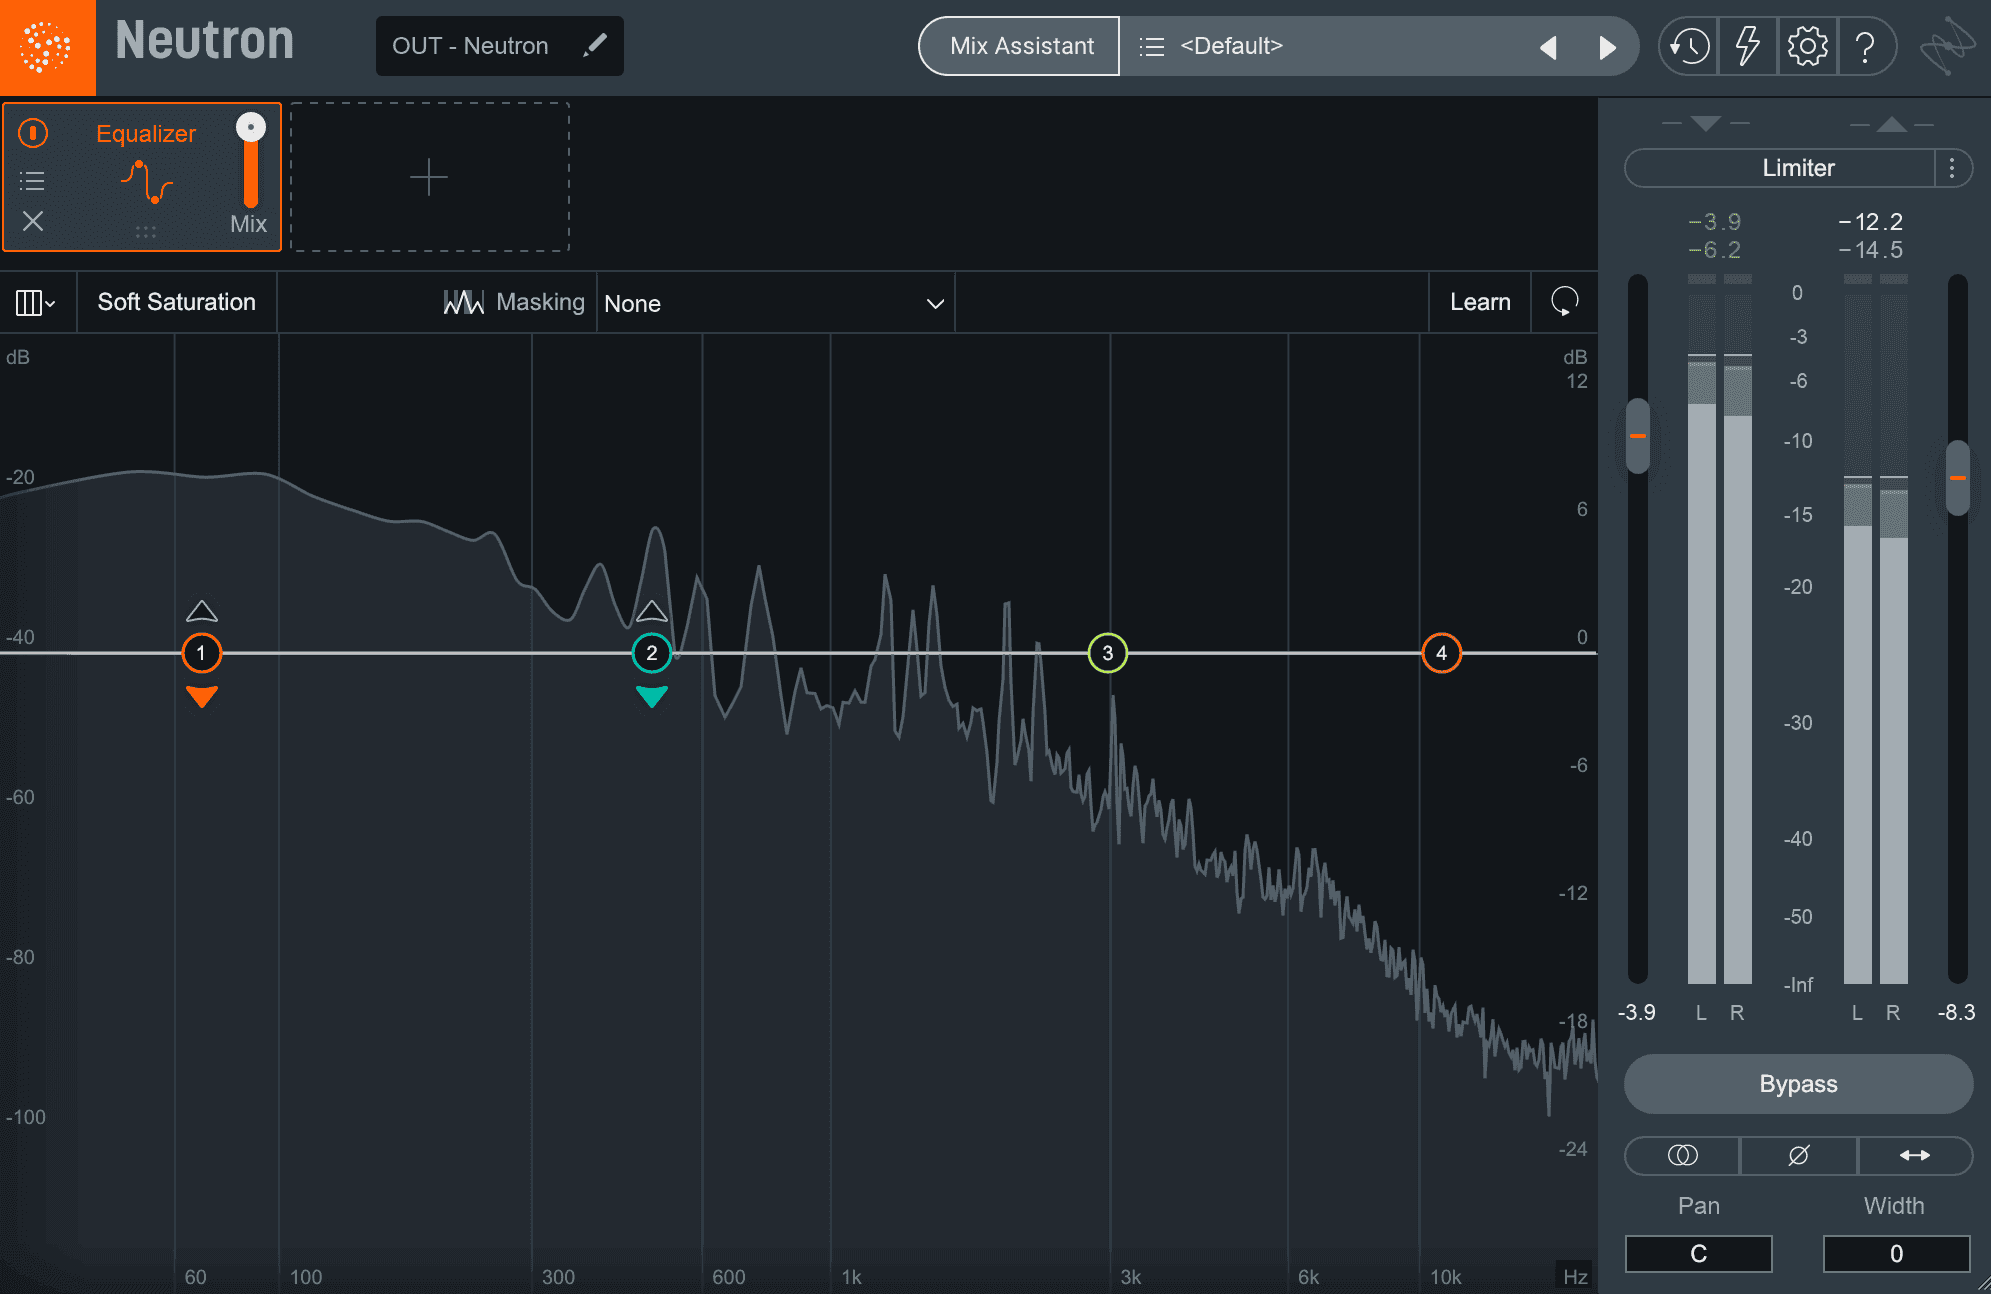Toggle the swap channels arrows icon
This screenshot has height=1294, width=1991.
click(x=1915, y=1155)
